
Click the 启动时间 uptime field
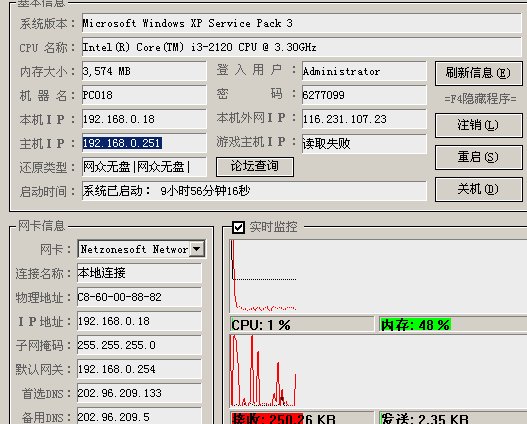tap(254, 191)
